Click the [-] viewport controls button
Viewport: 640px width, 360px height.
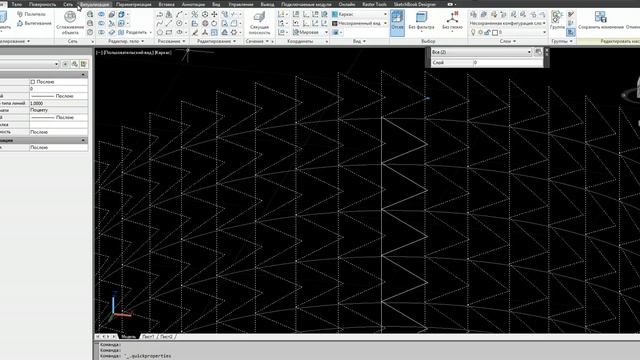tap(98, 53)
